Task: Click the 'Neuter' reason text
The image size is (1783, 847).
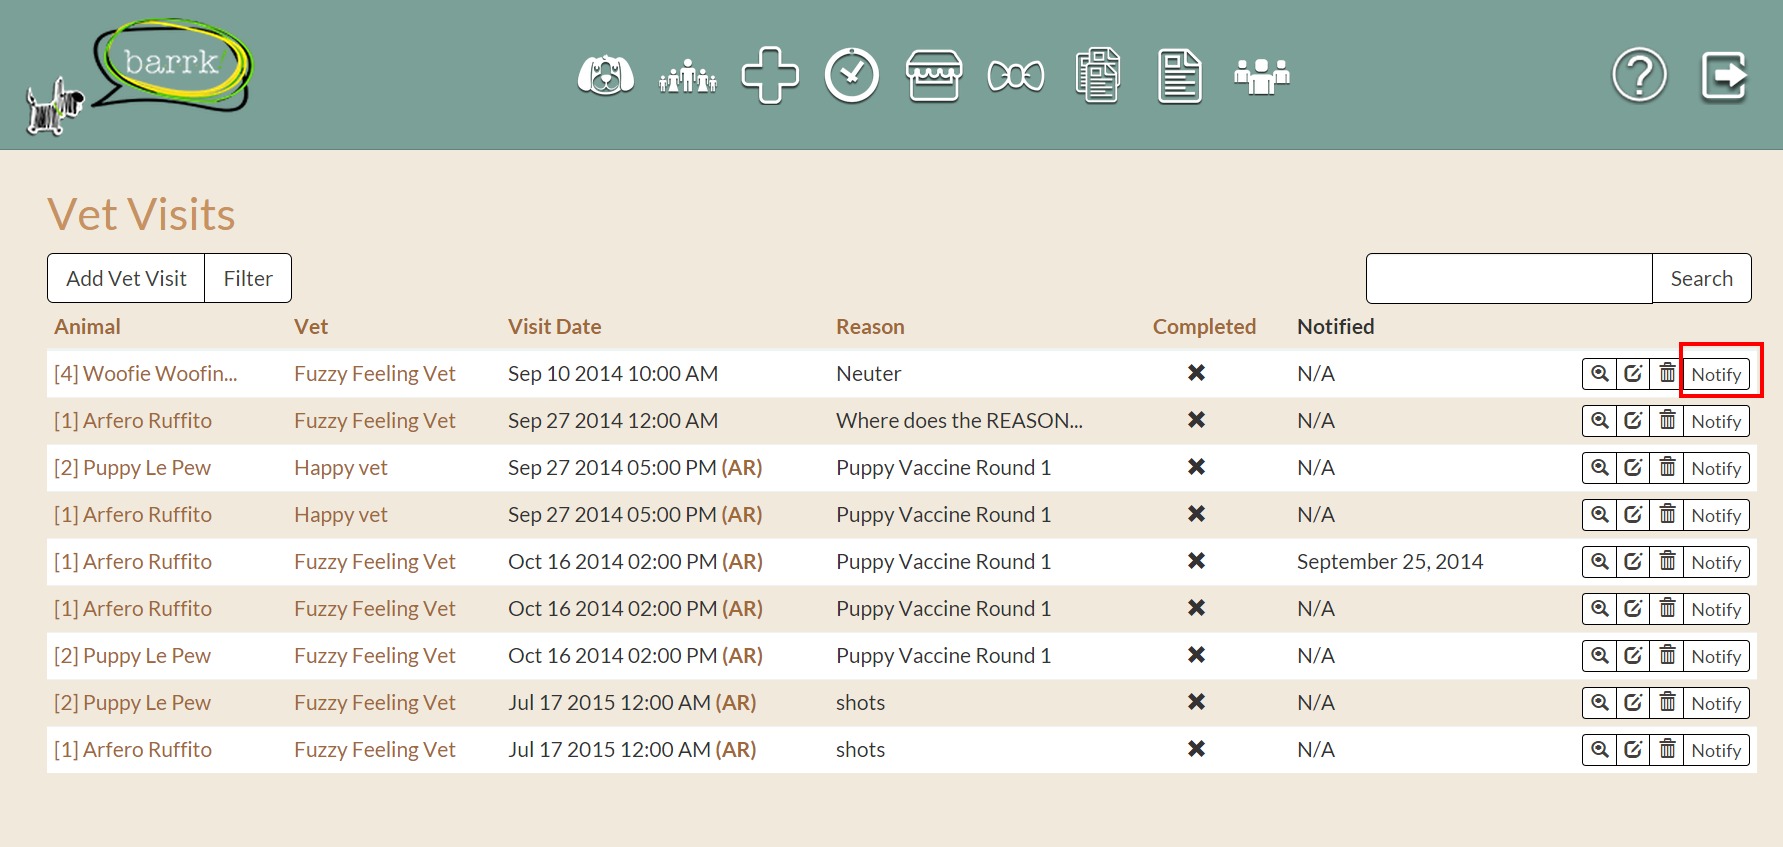Action: 869,374
